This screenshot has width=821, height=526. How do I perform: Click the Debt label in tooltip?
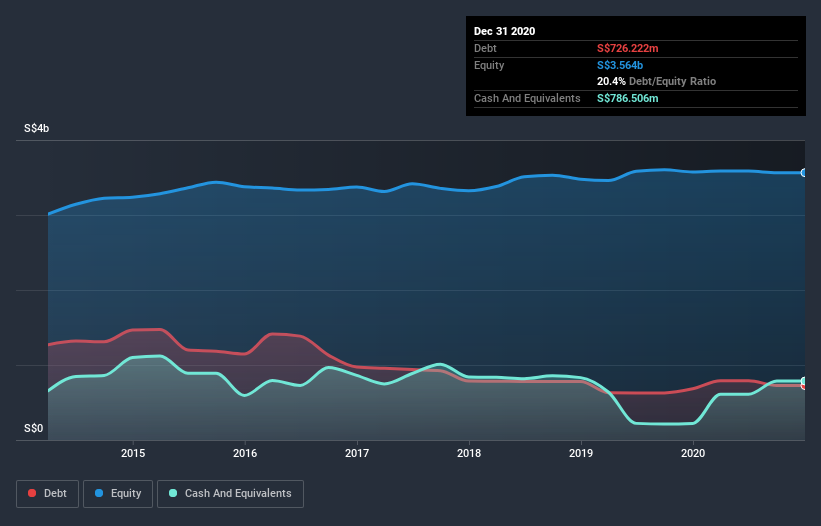coord(485,48)
